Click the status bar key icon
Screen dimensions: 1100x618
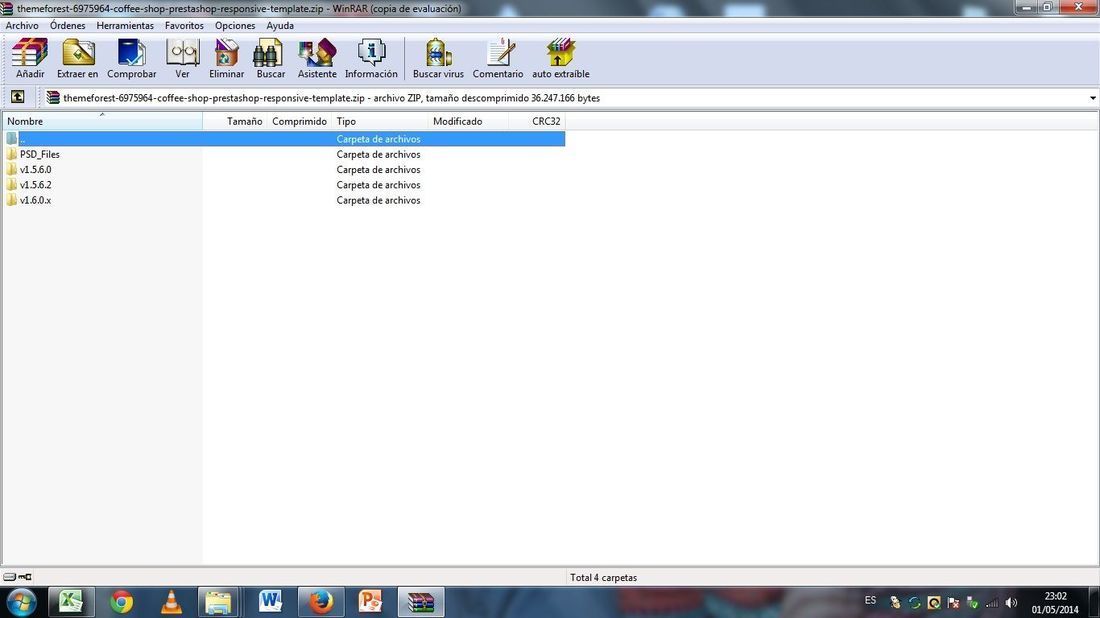(25, 577)
